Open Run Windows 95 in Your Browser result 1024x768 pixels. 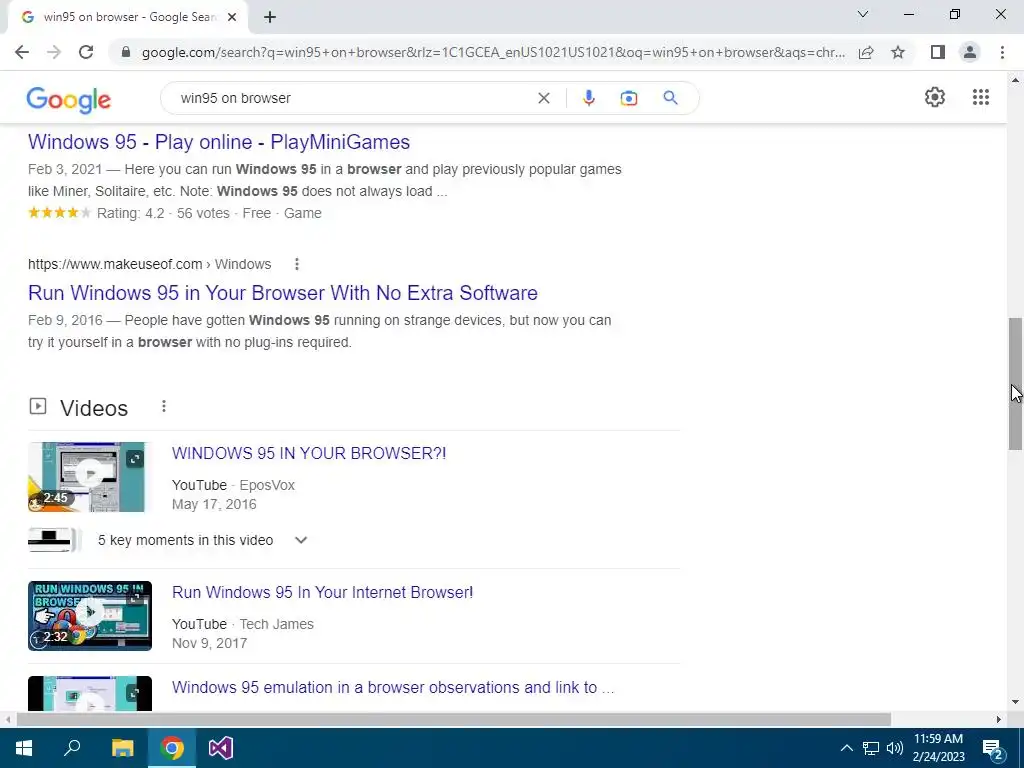[x=283, y=293]
